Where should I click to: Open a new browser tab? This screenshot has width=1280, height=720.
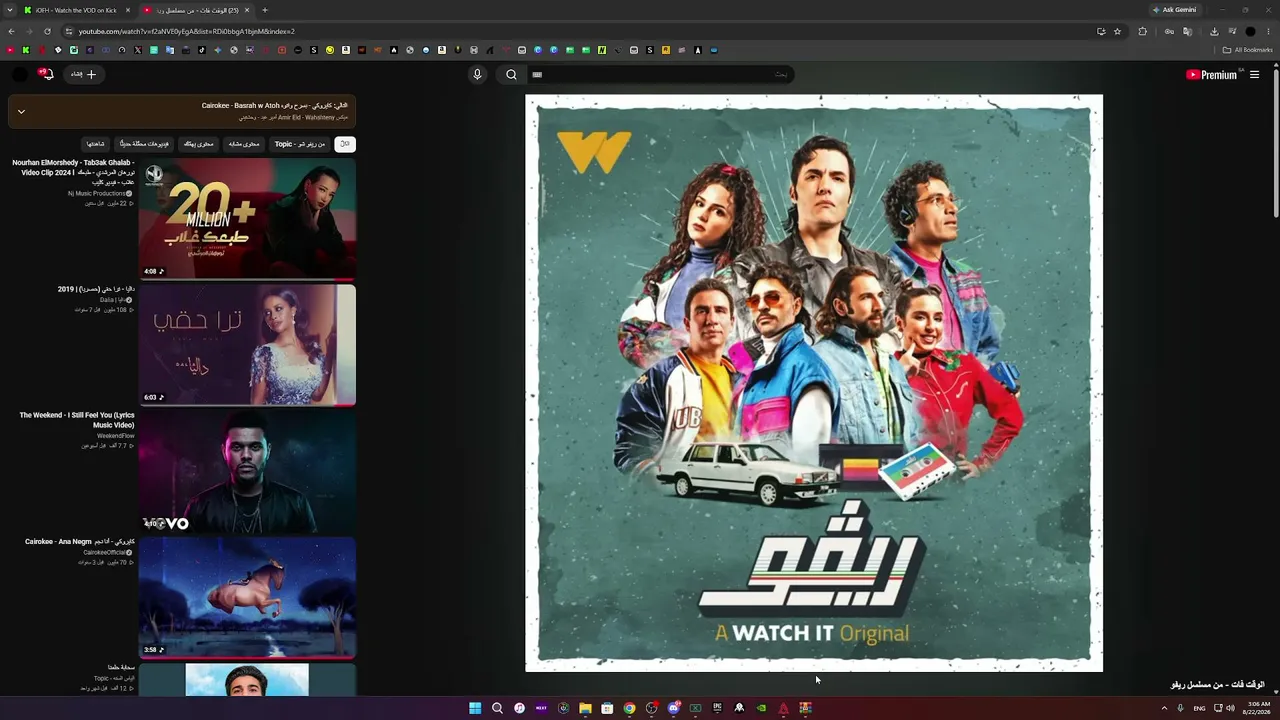tap(265, 10)
